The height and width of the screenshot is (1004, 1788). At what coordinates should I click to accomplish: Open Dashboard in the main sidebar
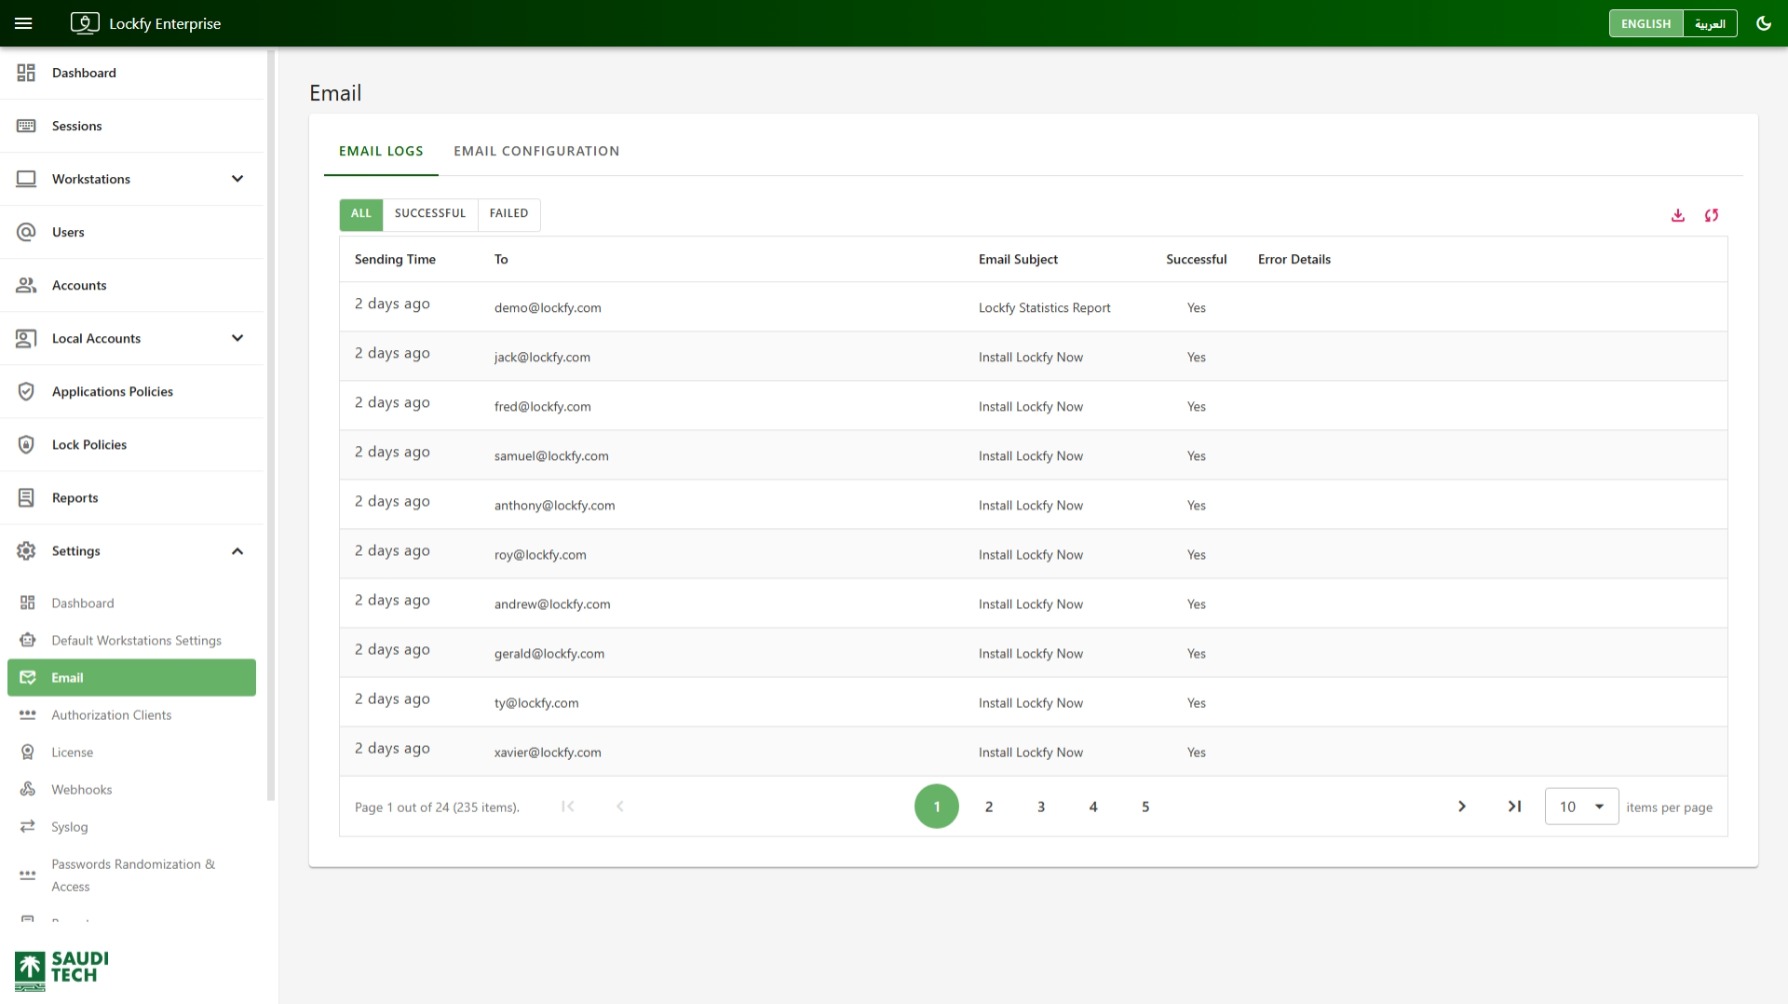[132, 73]
